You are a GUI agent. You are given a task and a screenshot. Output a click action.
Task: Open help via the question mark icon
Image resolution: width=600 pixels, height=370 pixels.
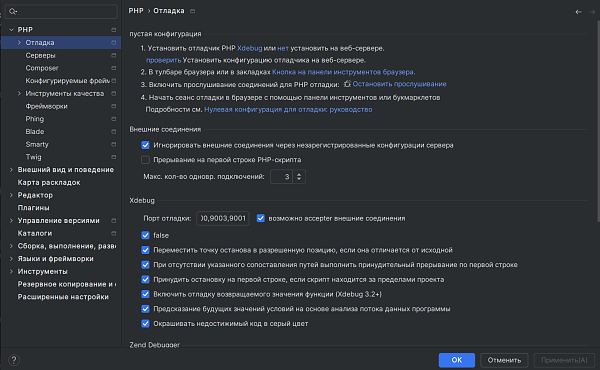tap(14, 360)
